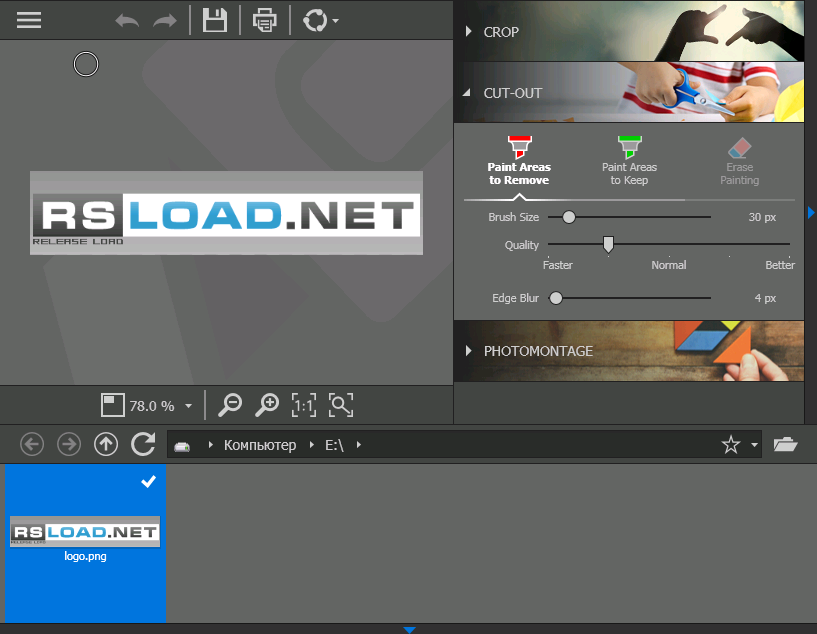Open the hamburger main menu
Screen dimensions: 817x634
(x=29, y=20)
